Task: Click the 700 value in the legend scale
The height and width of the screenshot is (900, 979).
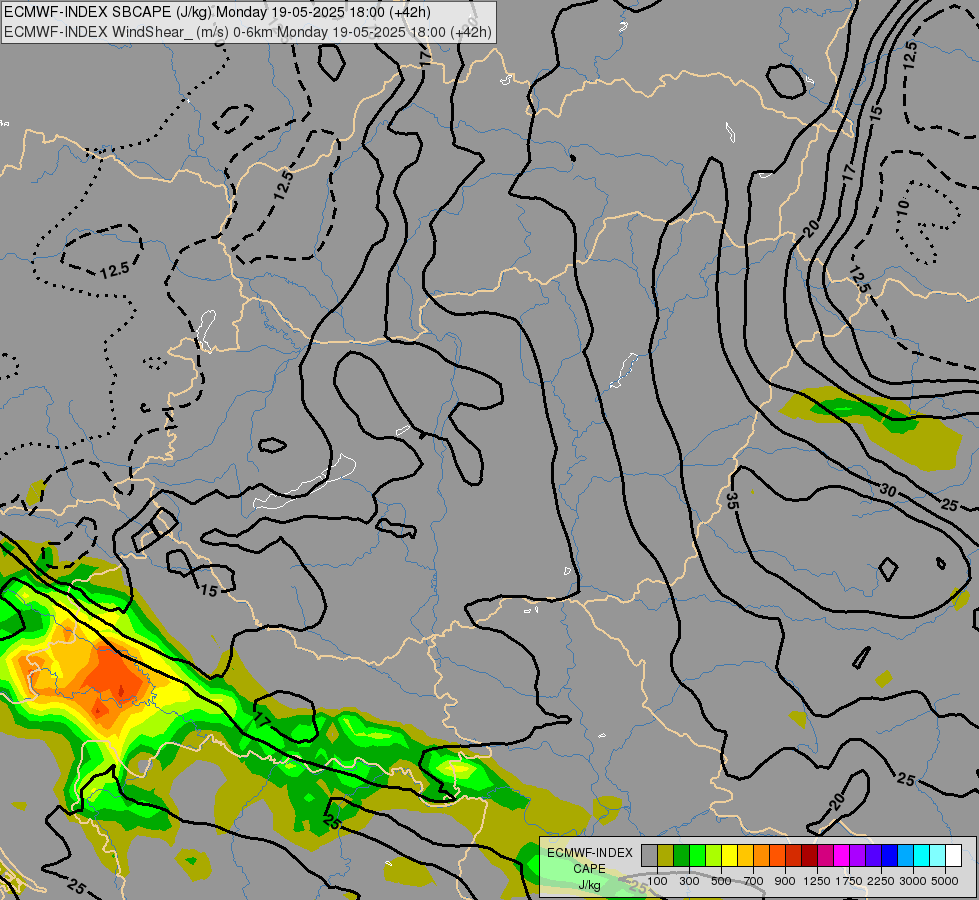Action: tap(754, 881)
